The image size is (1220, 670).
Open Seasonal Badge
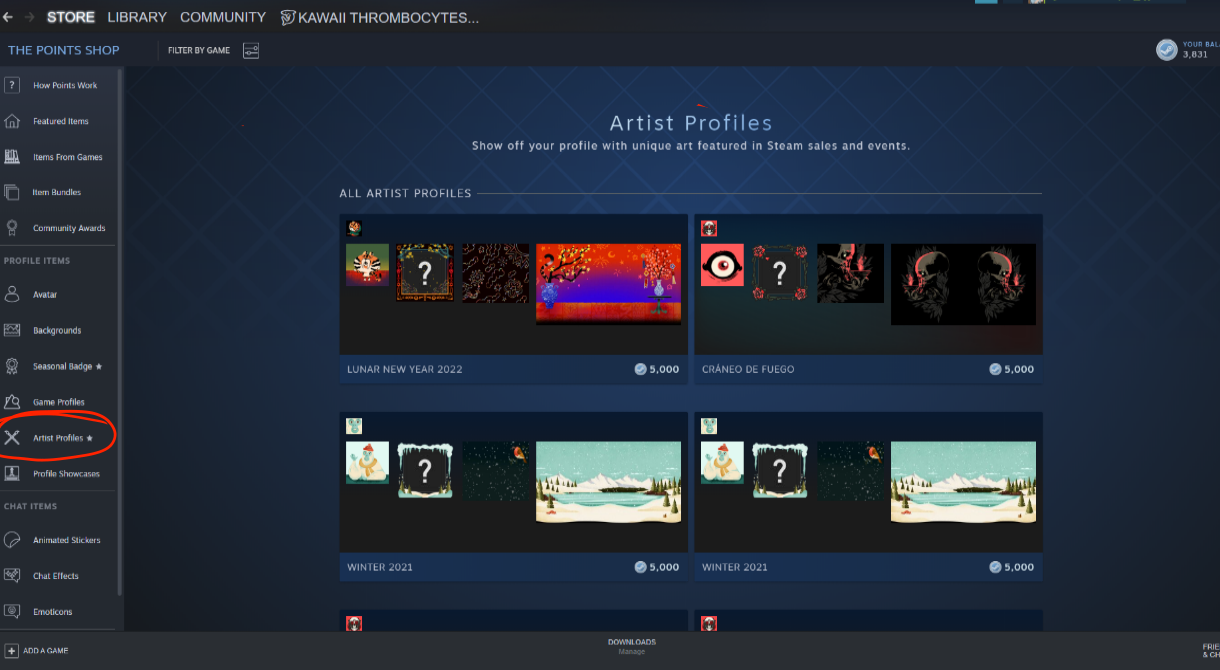pyautogui.click(x=60, y=366)
